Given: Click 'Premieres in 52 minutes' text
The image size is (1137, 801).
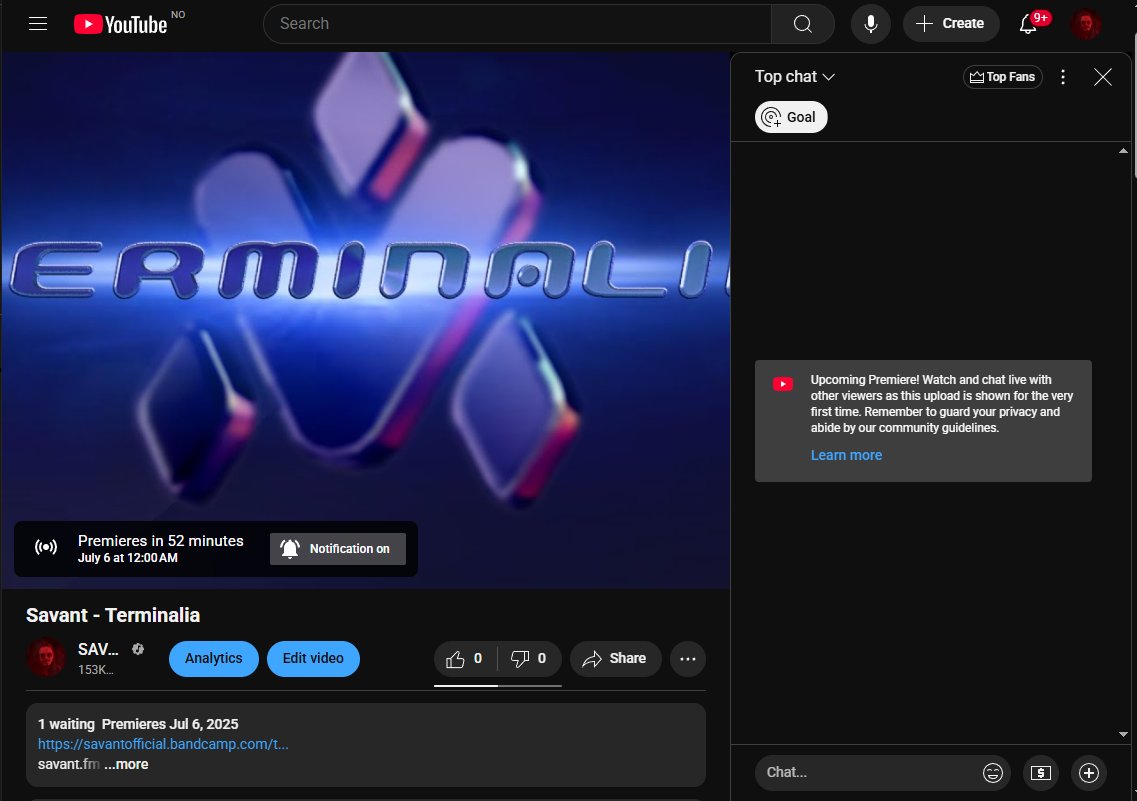Looking at the screenshot, I should point(160,541).
